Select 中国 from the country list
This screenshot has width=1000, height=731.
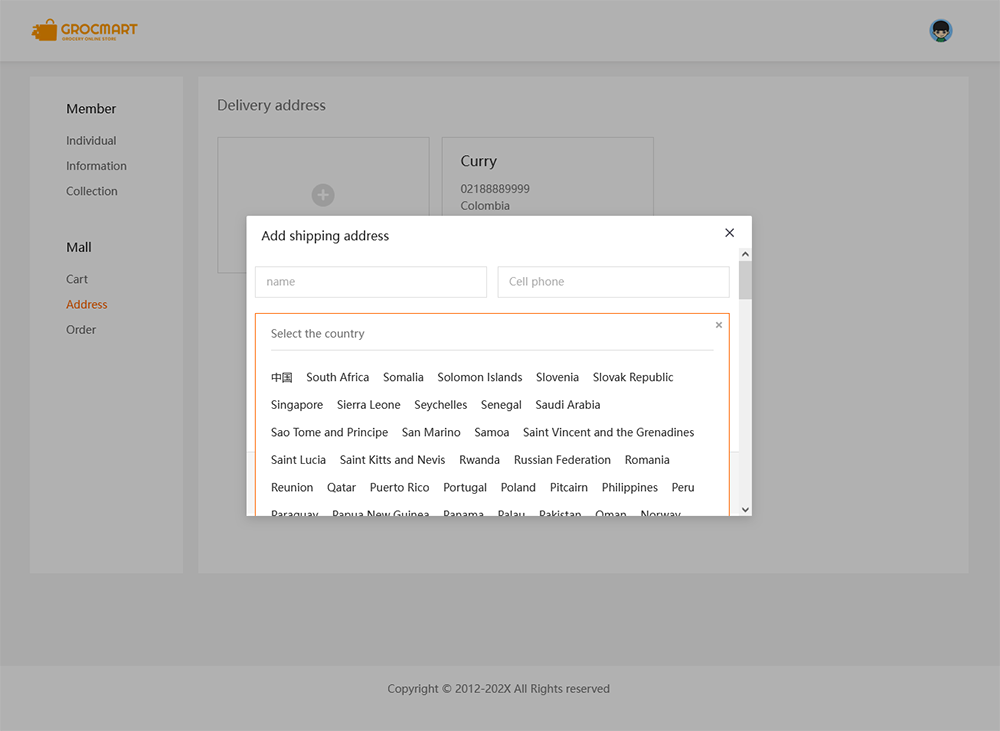coord(281,377)
